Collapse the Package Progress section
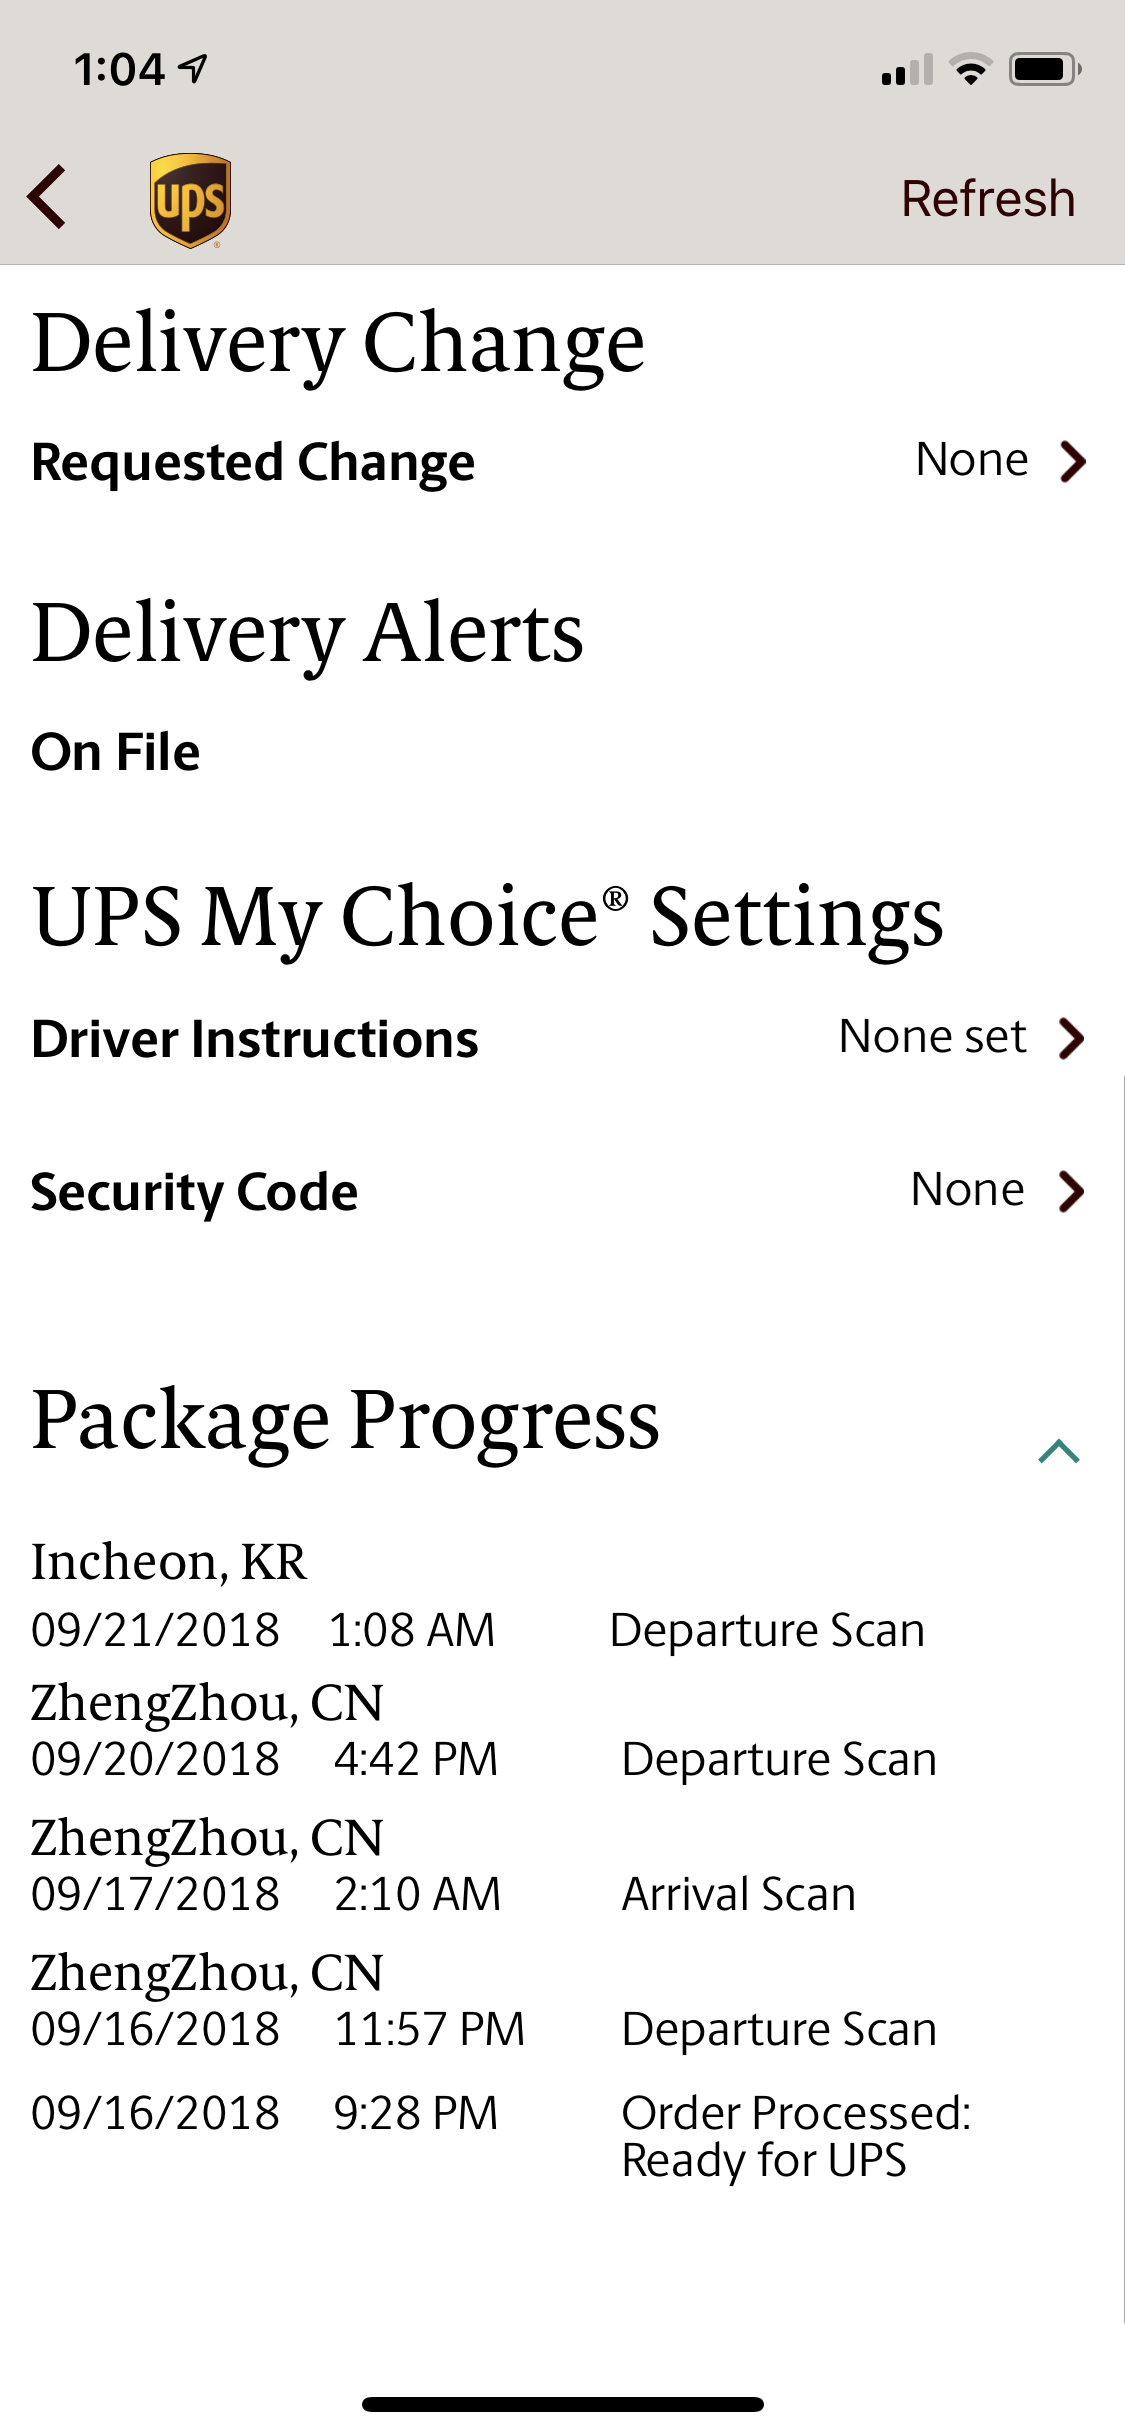 click(1059, 1451)
